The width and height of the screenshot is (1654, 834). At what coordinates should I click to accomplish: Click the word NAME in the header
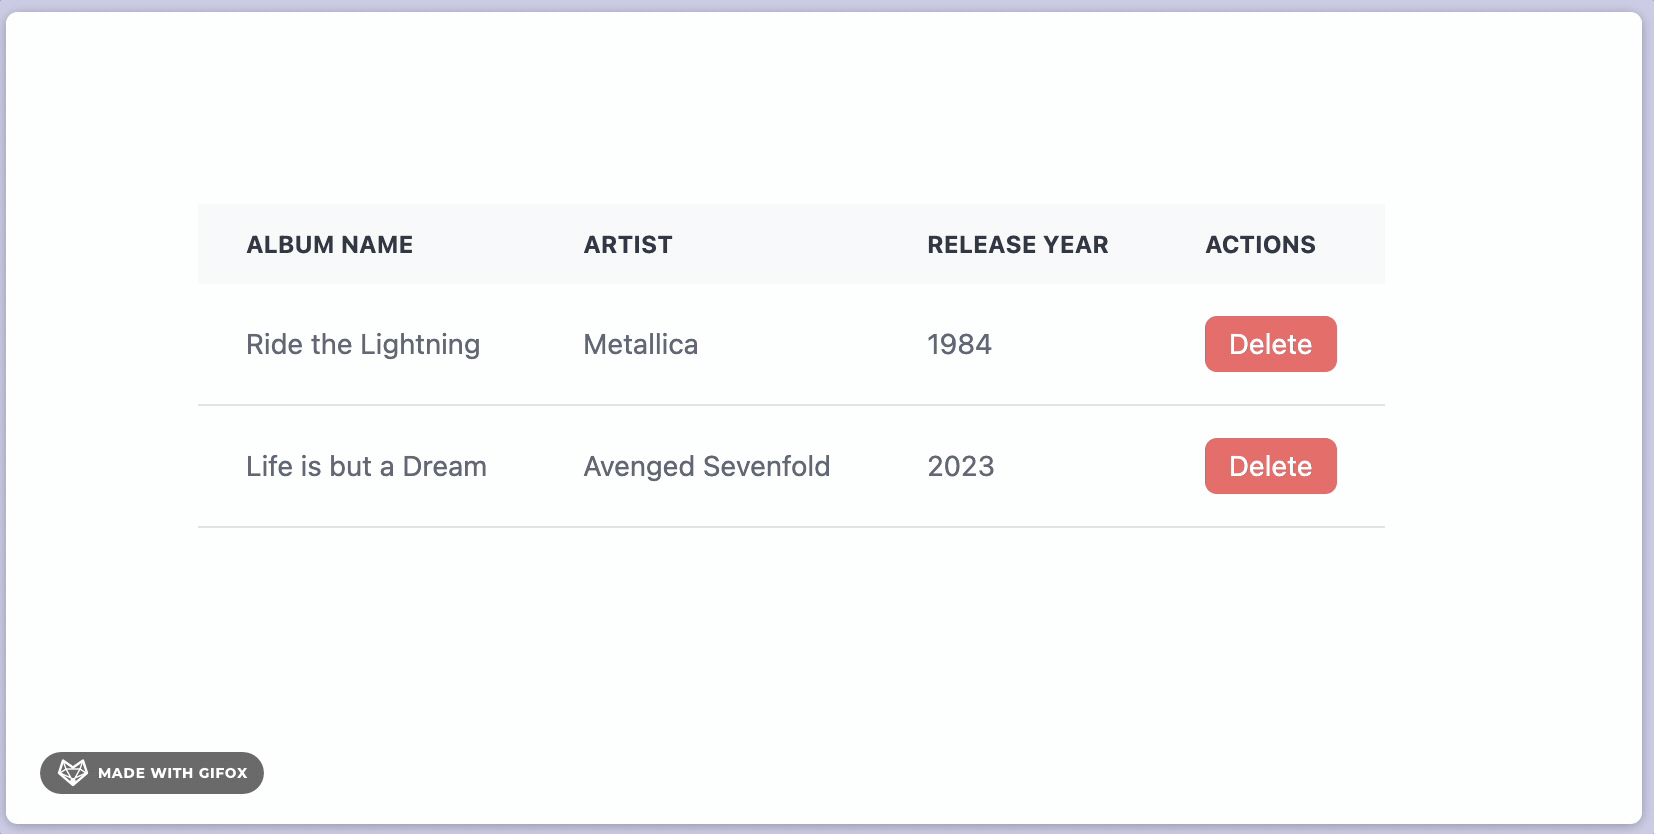(376, 245)
